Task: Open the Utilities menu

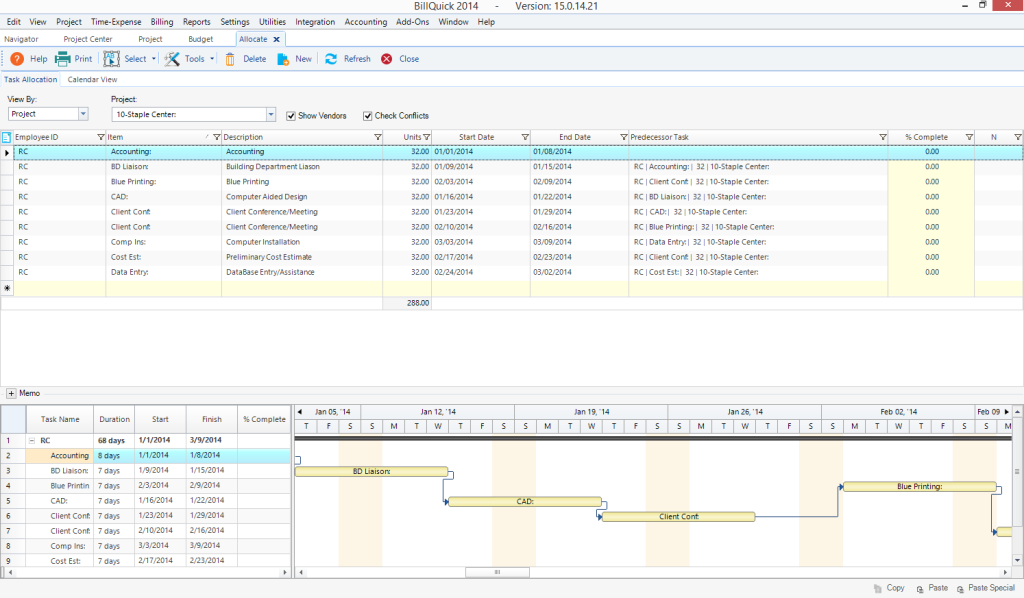Action: click(x=272, y=22)
